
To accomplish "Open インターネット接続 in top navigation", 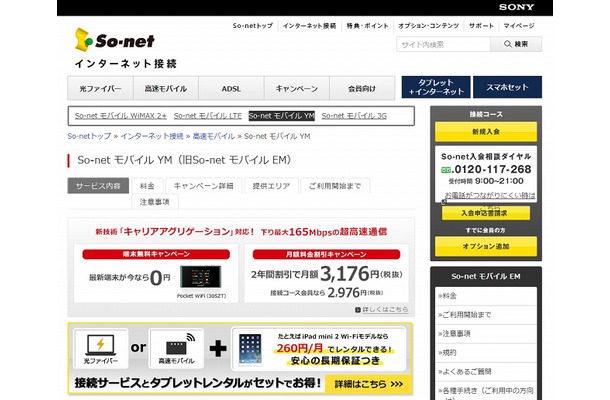I will click(309, 26).
